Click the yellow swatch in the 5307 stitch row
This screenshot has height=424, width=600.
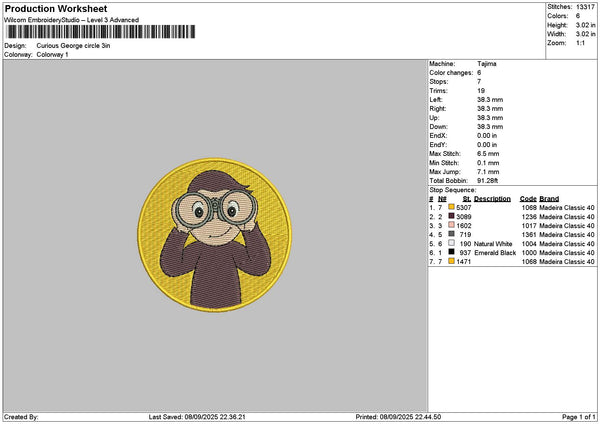click(451, 207)
